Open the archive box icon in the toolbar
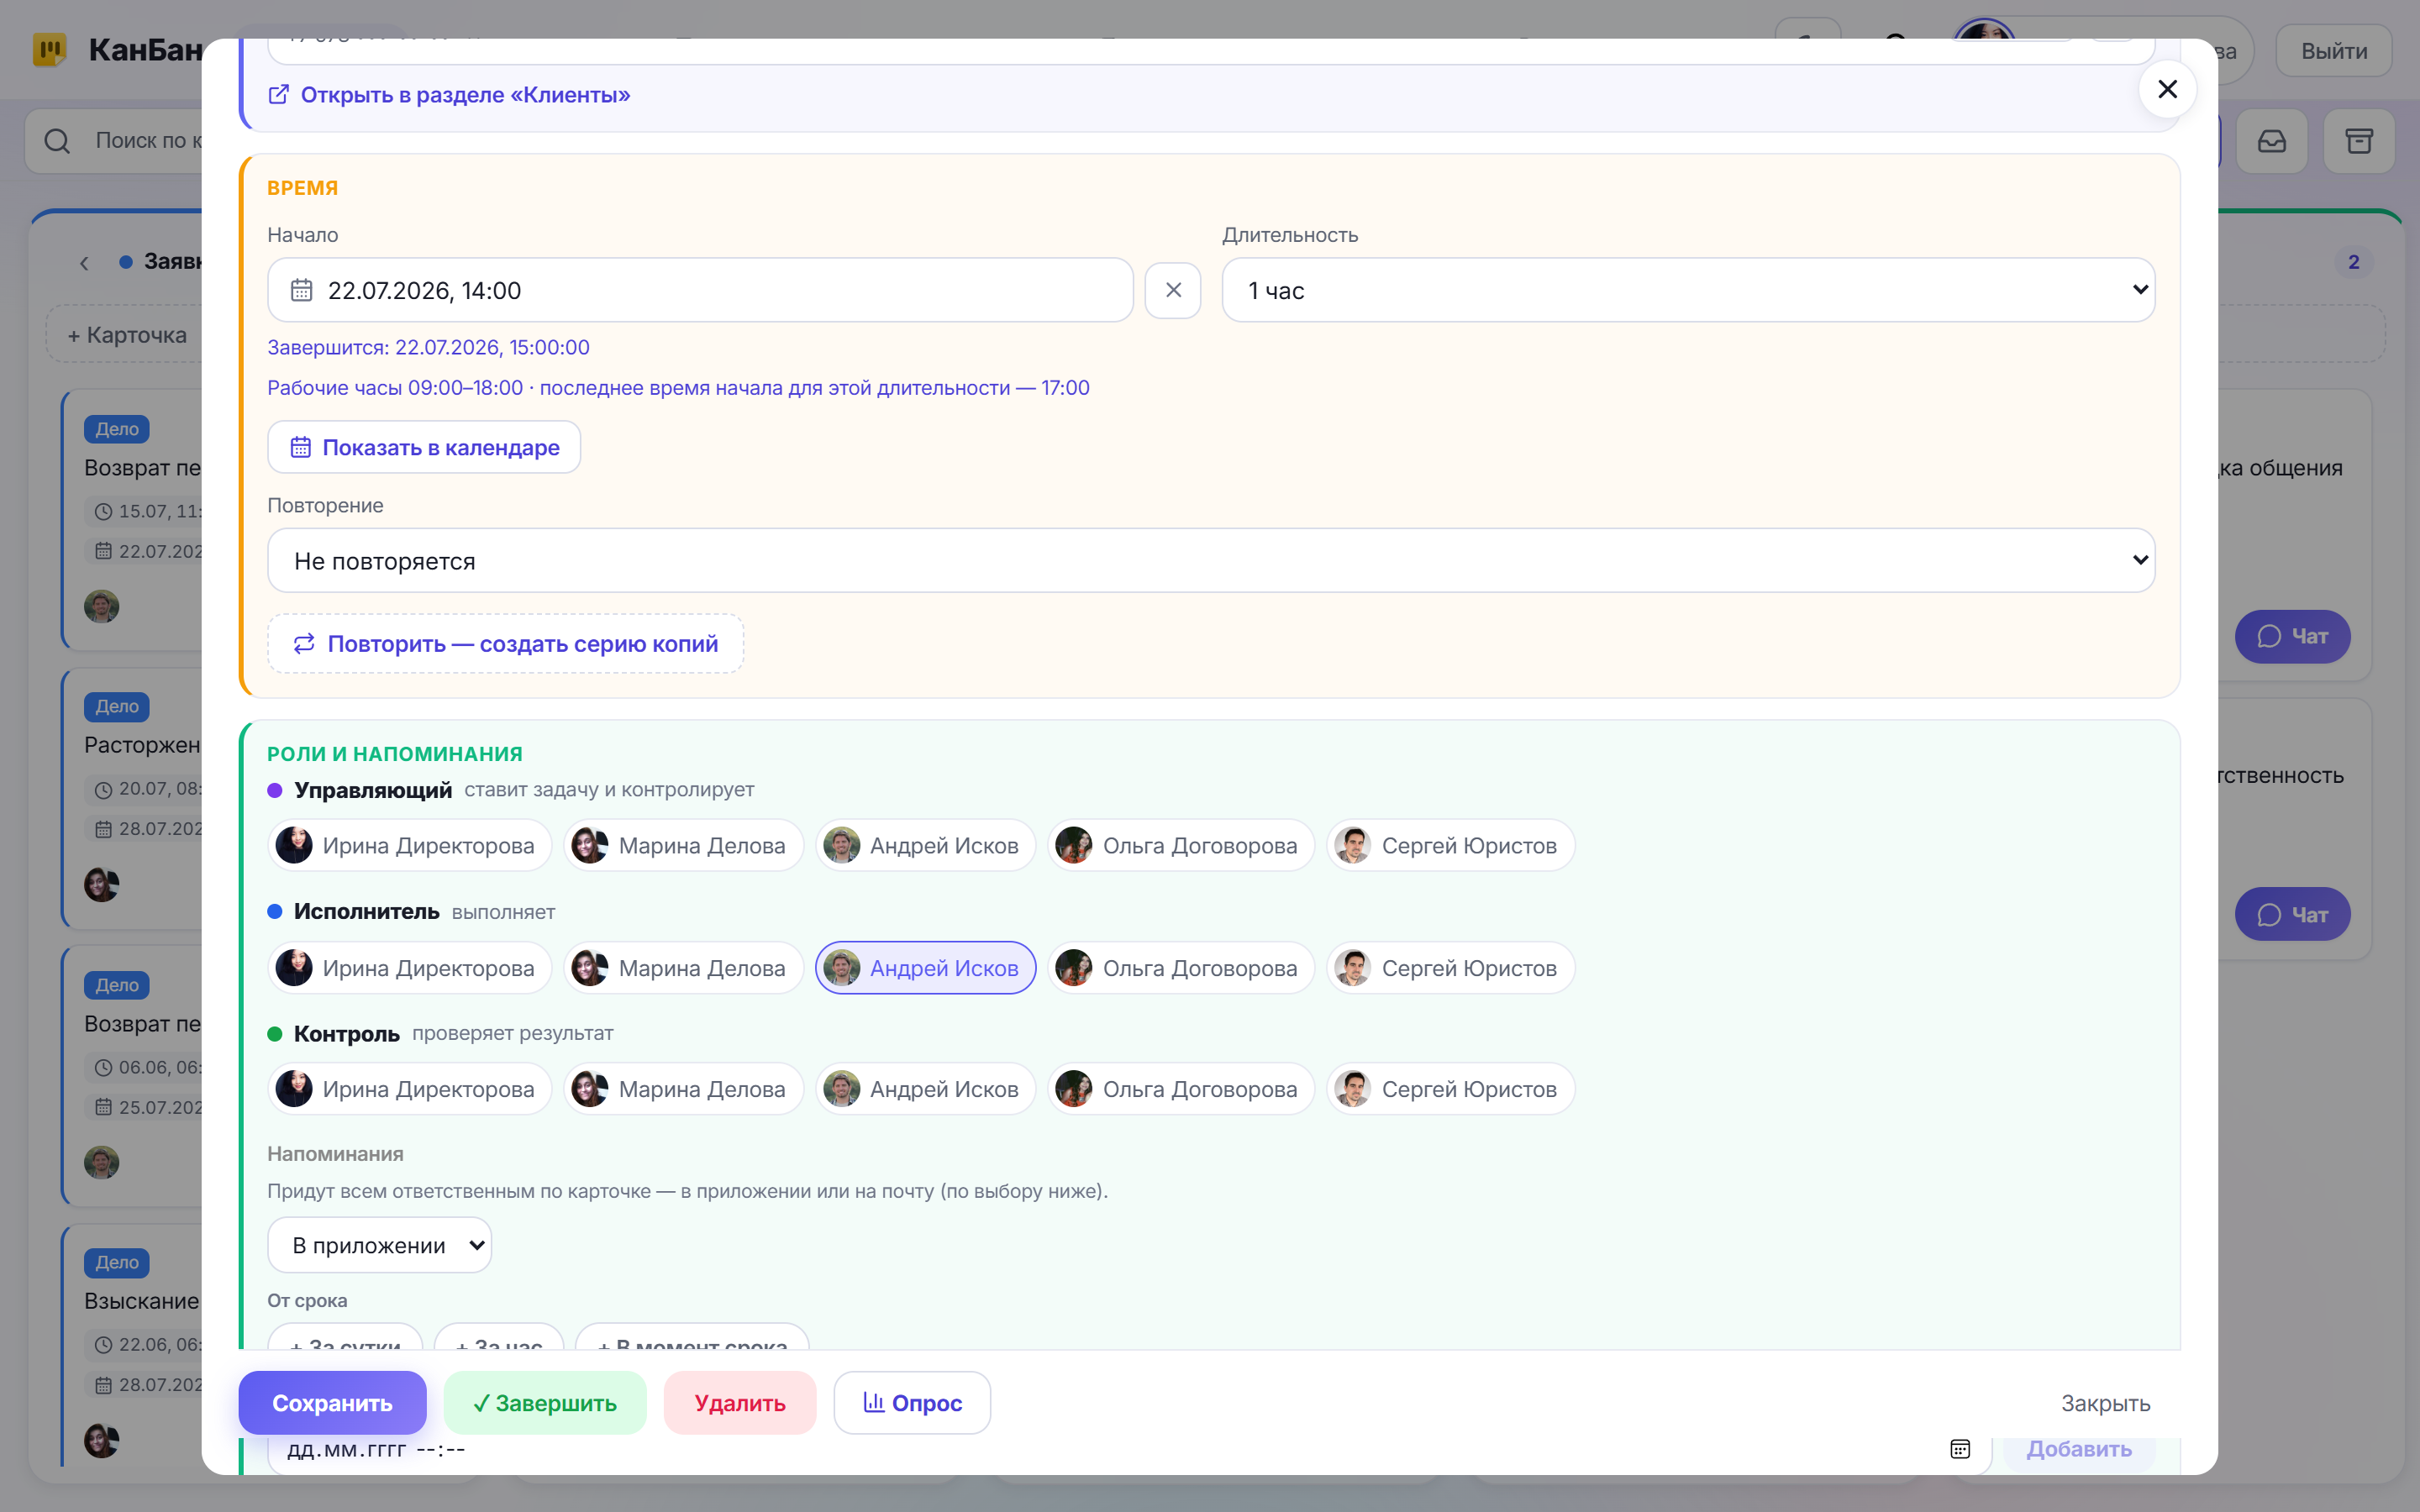2420x1512 pixels. (x=2359, y=141)
